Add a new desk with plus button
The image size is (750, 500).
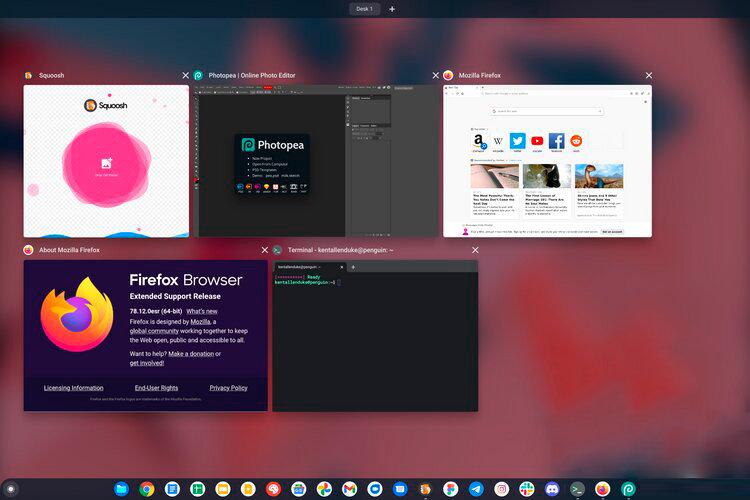392,9
